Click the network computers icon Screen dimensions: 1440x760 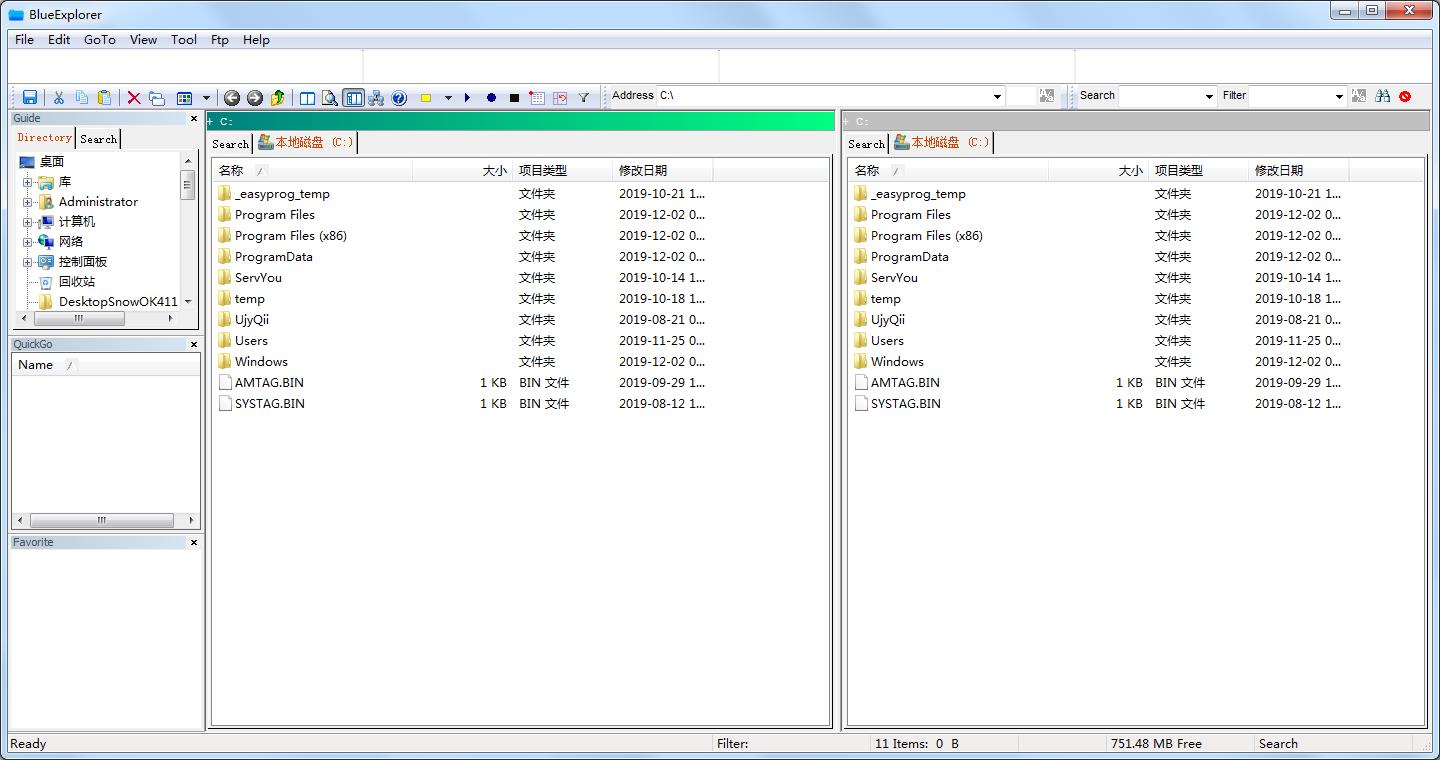point(376,97)
